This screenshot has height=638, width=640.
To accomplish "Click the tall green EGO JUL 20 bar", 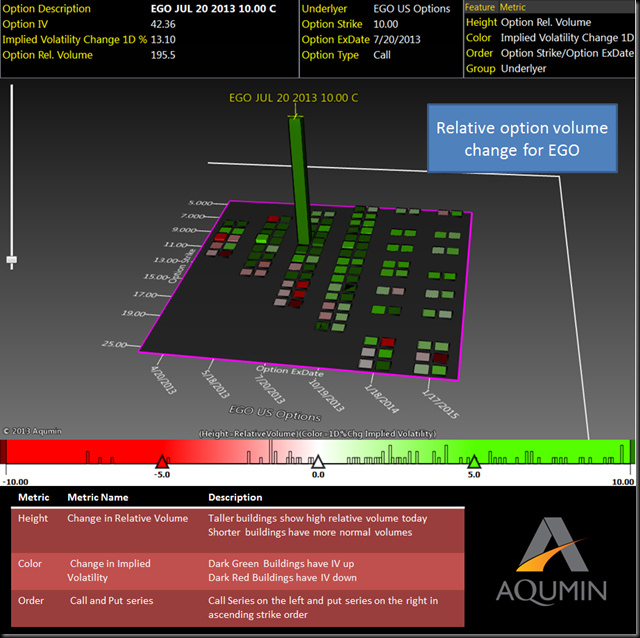I will pos(300,180).
